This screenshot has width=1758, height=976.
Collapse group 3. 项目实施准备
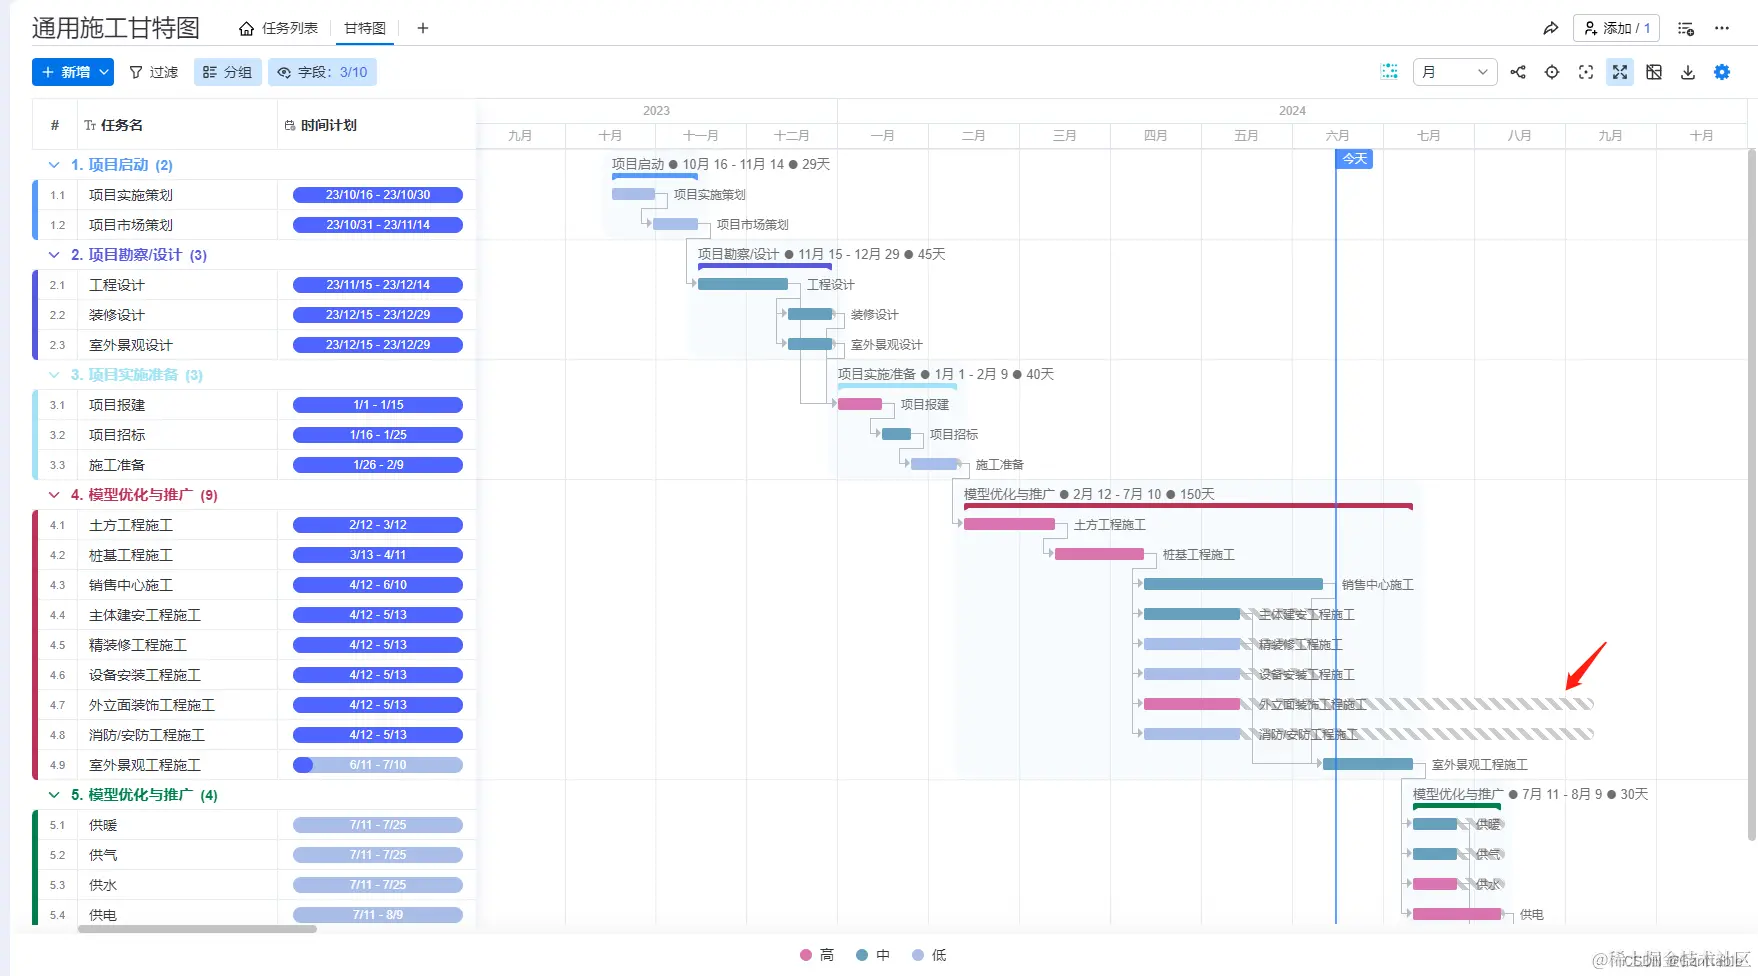click(54, 375)
